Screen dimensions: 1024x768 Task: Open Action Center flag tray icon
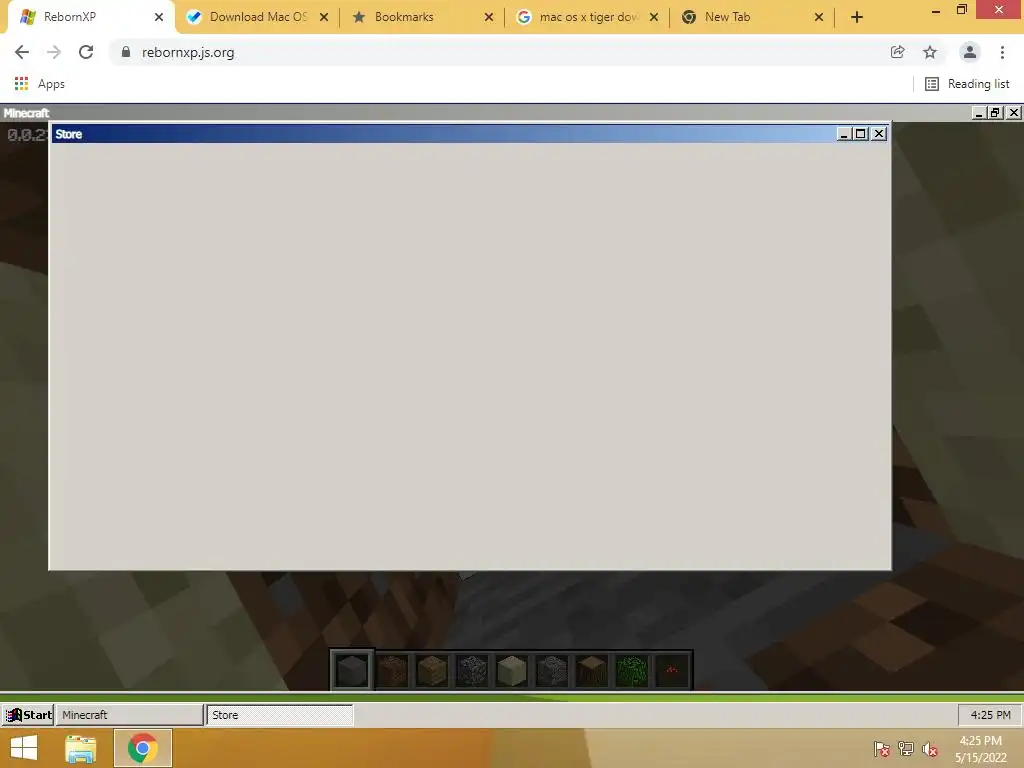tap(882, 748)
